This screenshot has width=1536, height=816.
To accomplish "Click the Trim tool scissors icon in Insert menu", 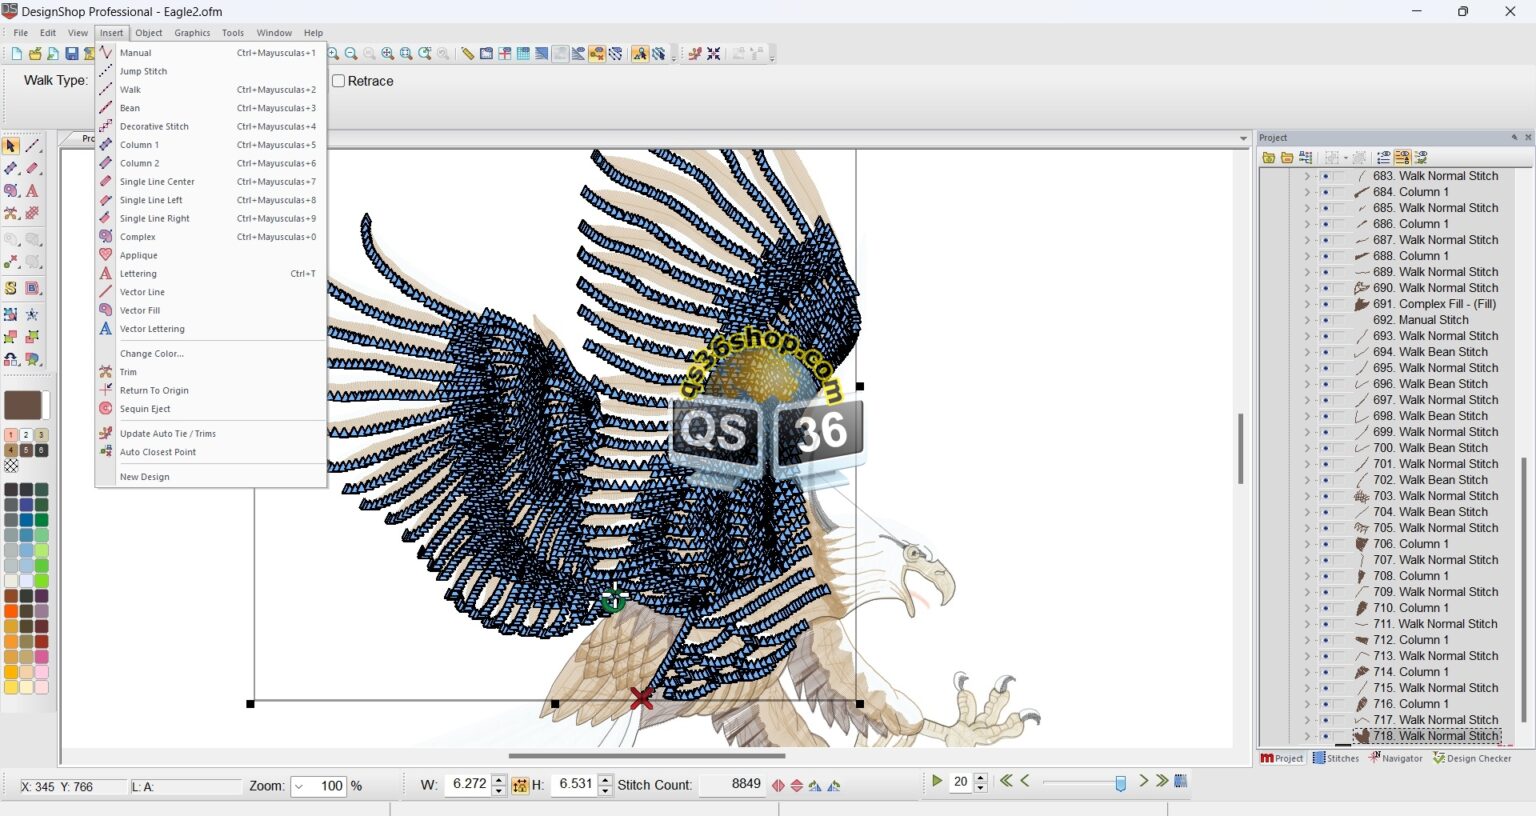I will coord(106,371).
